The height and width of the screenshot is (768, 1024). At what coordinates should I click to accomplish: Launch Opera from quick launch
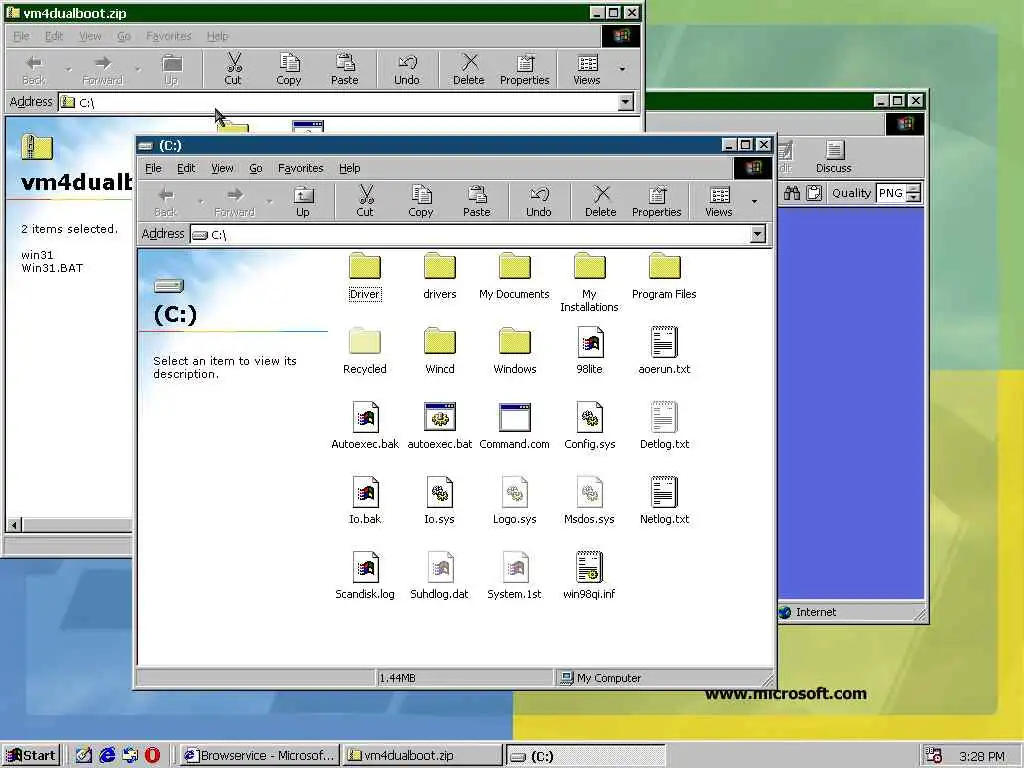152,756
